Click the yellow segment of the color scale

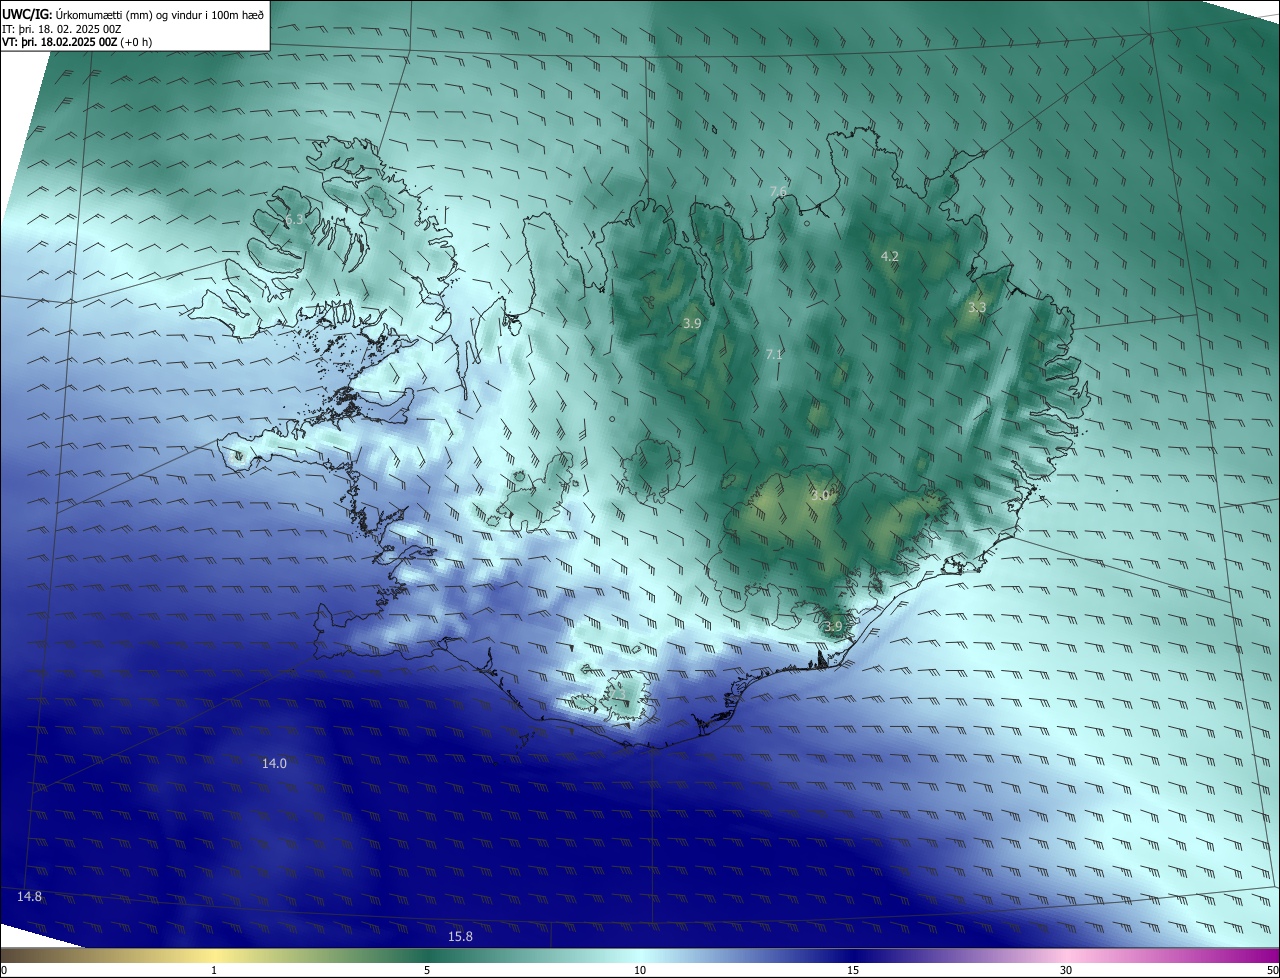(x=214, y=956)
